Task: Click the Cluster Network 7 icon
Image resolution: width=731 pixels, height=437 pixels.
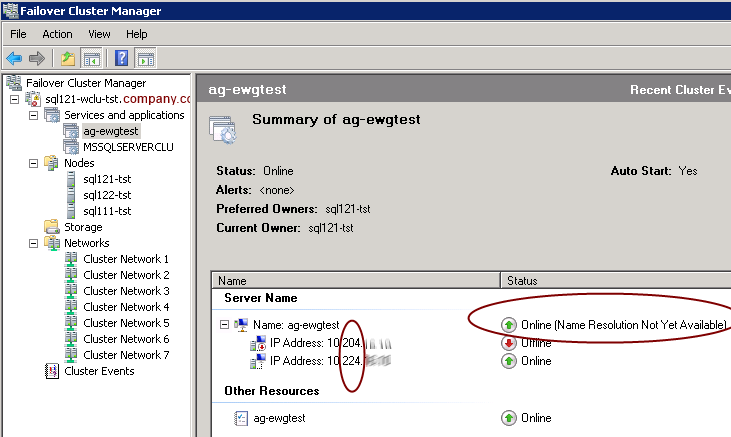Action: click(71, 355)
